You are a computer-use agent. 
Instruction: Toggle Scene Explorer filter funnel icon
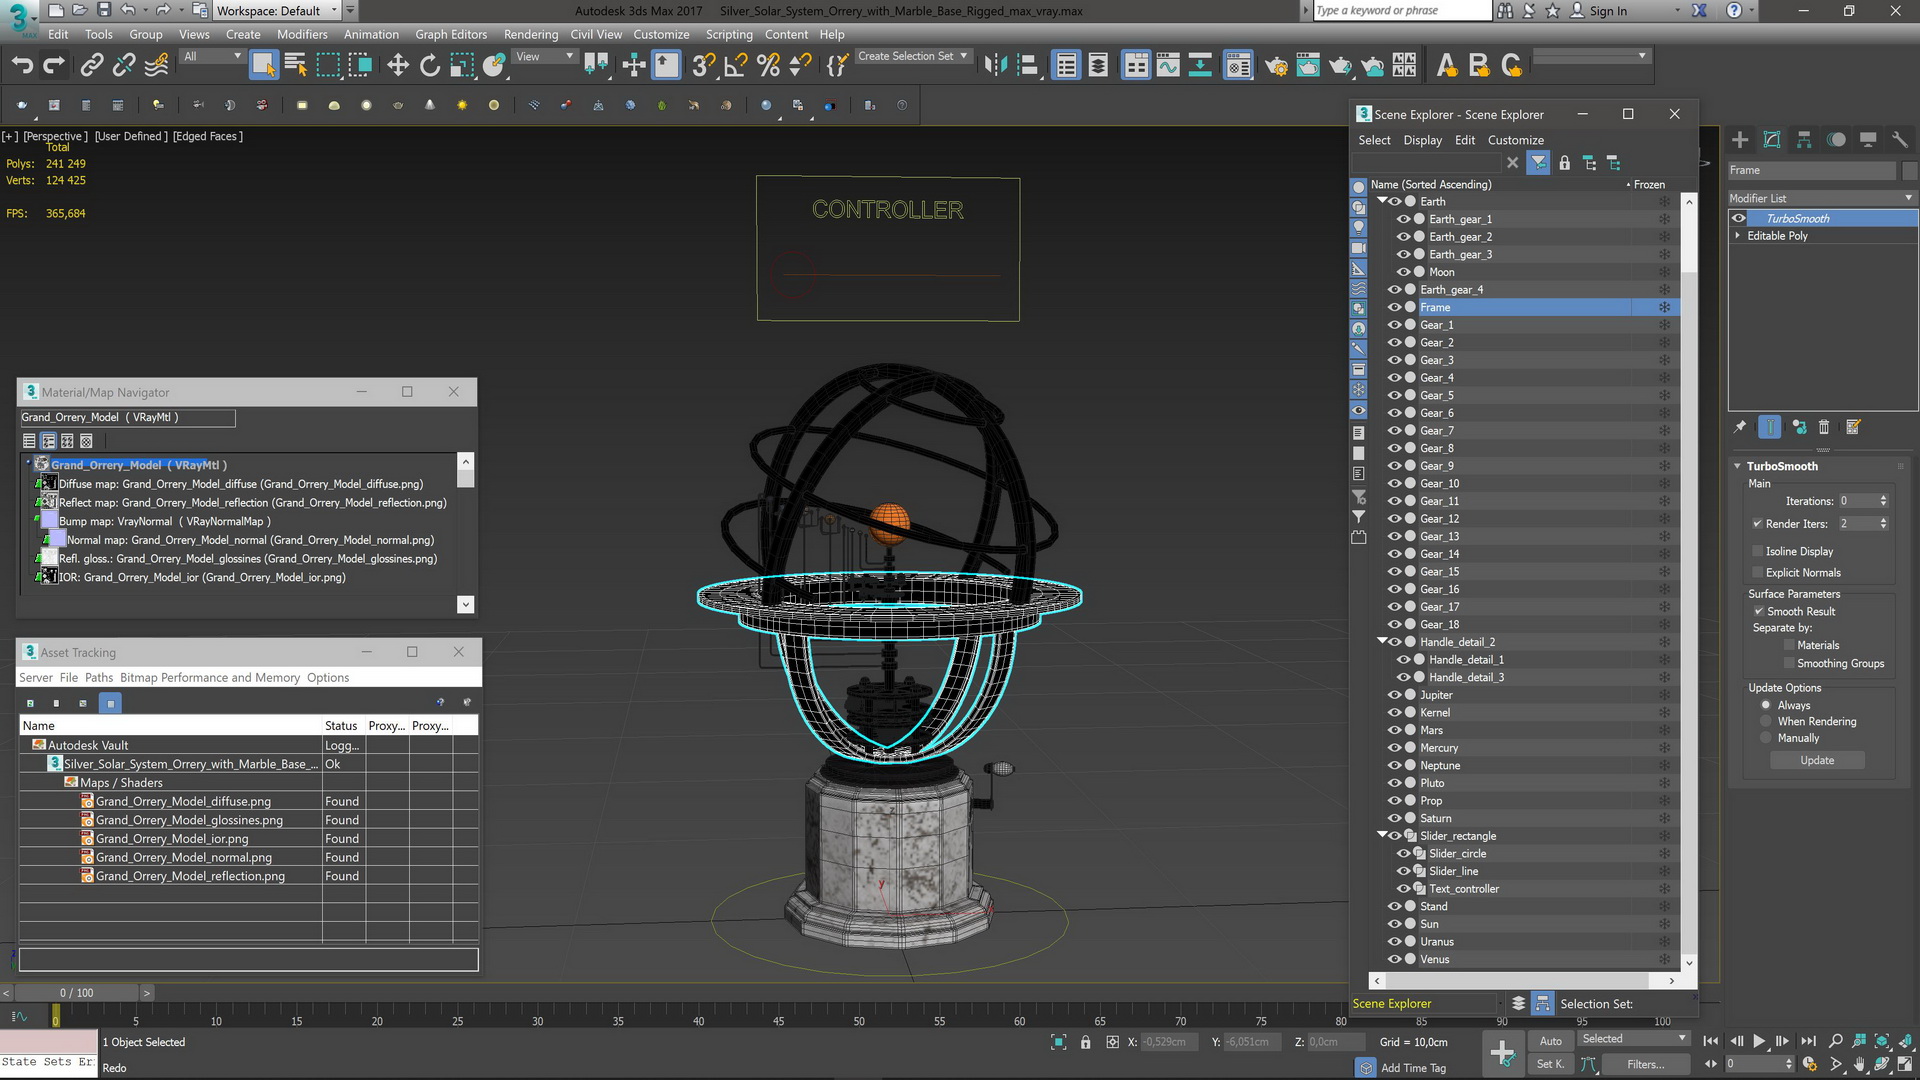(x=1538, y=163)
